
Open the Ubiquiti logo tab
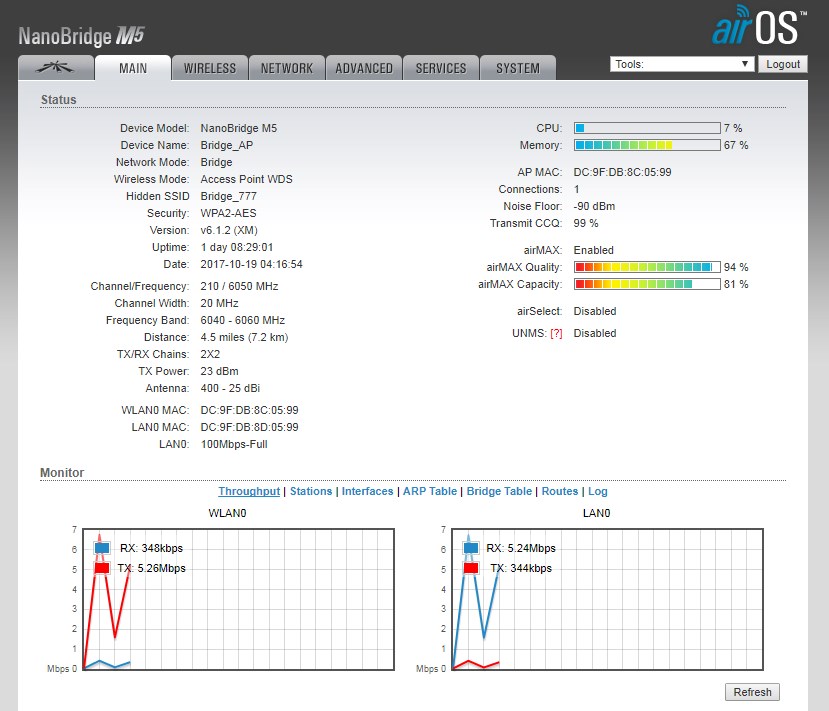[x=56, y=68]
